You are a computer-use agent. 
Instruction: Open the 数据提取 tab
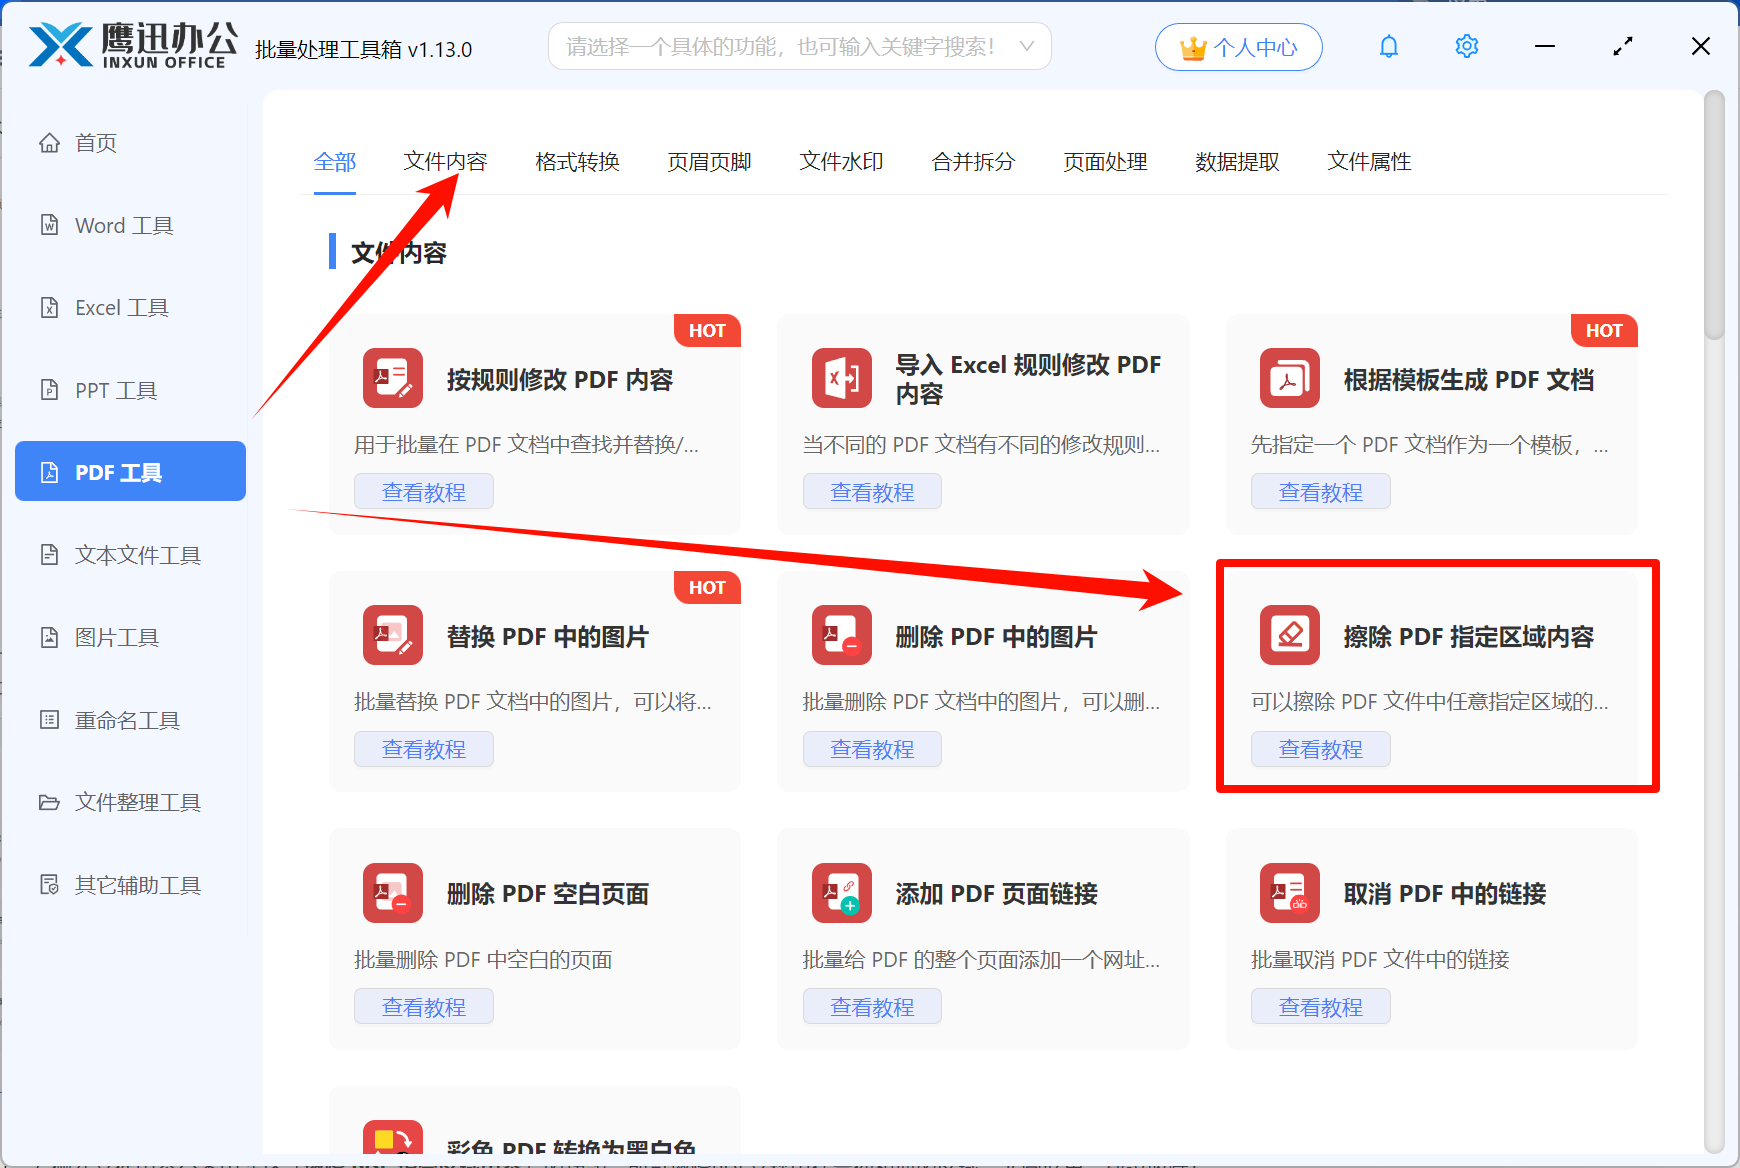(x=1238, y=162)
